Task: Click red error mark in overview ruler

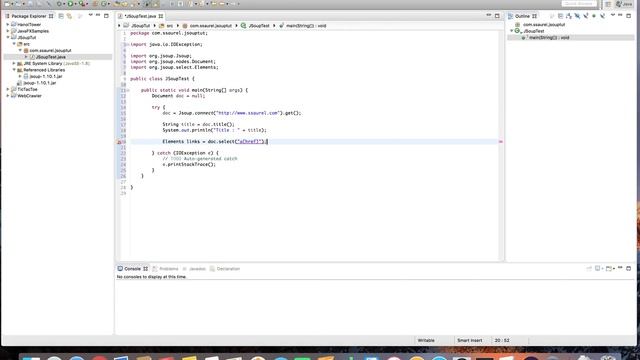Action: click(501, 142)
